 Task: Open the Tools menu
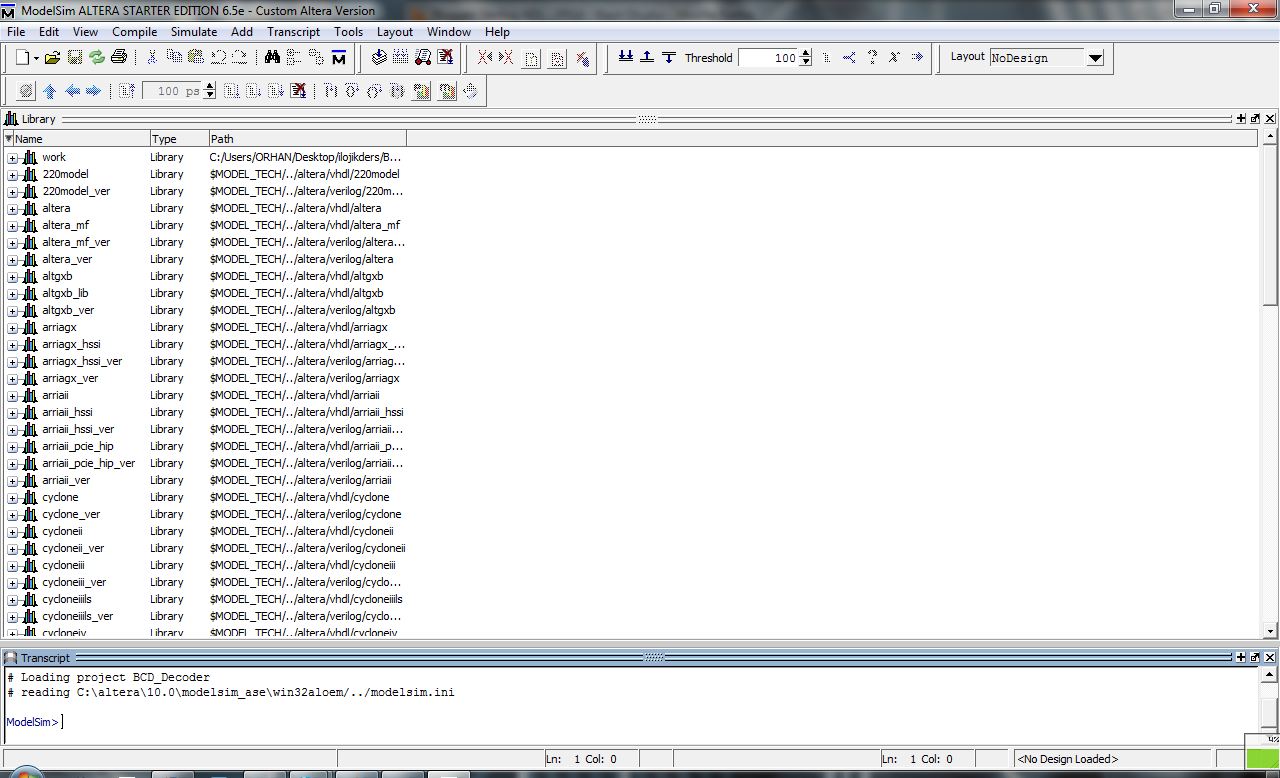pyautogui.click(x=348, y=32)
